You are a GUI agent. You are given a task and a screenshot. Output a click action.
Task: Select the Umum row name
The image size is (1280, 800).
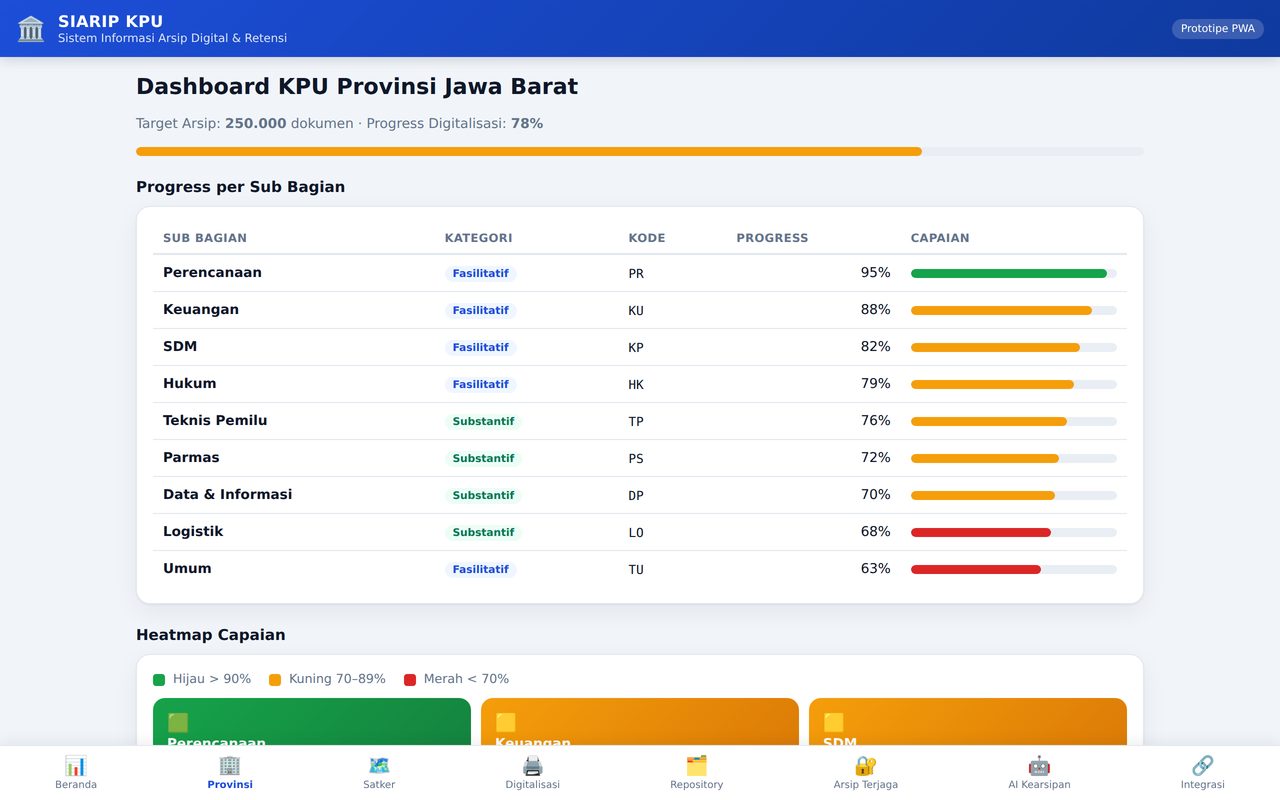pyautogui.click(x=187, y=569)
